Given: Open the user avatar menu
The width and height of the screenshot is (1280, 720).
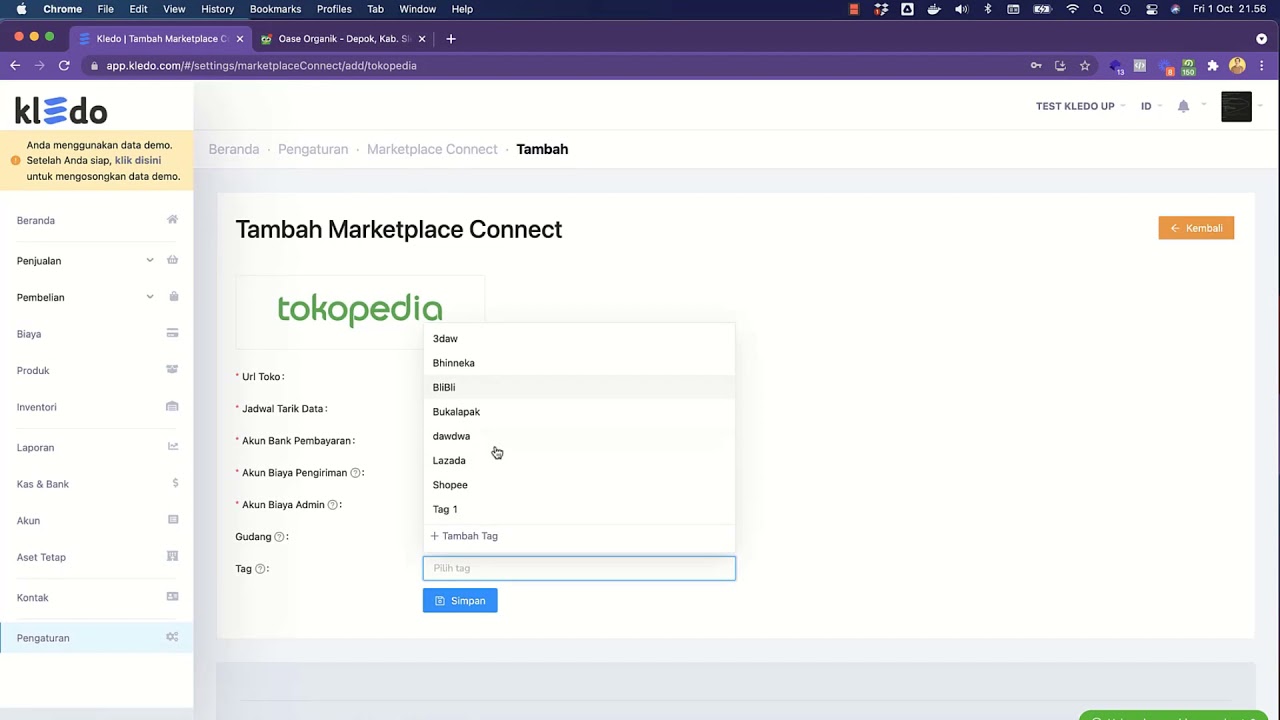Looking at the screenshot, I should coord(1236,106).
